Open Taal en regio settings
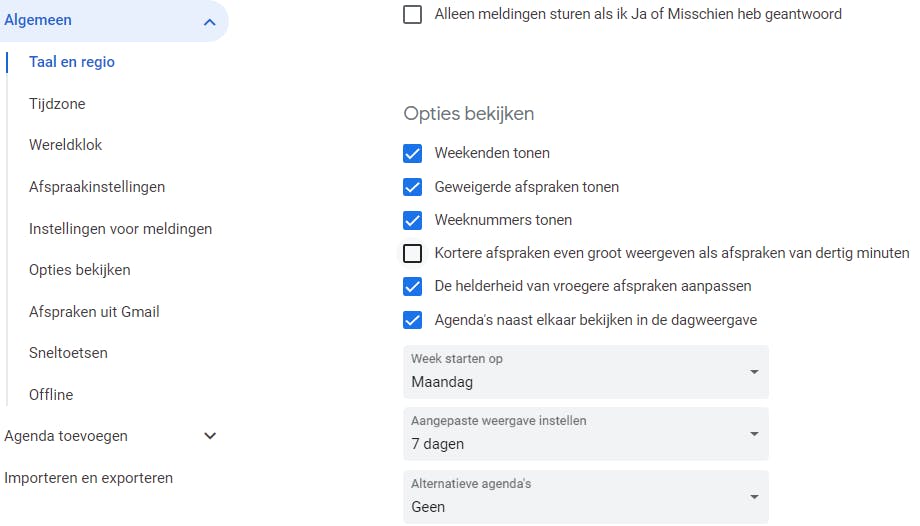Image resolution: width=920 pixels, height=526 pixels. [x=72, y=62]
